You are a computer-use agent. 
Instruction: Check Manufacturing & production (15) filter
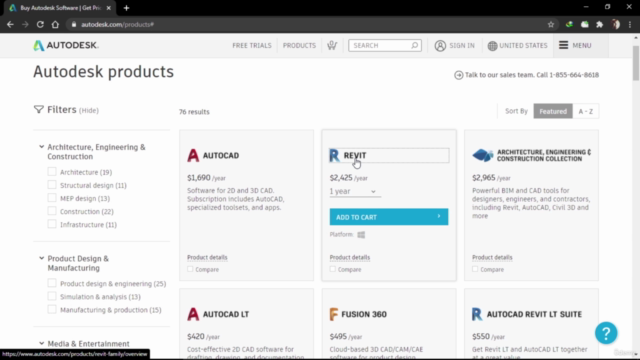(52, 309)
